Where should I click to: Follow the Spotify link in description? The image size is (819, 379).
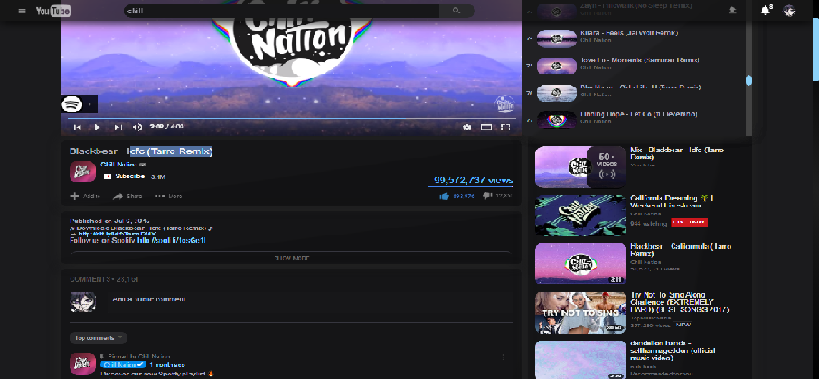point(172,240)
